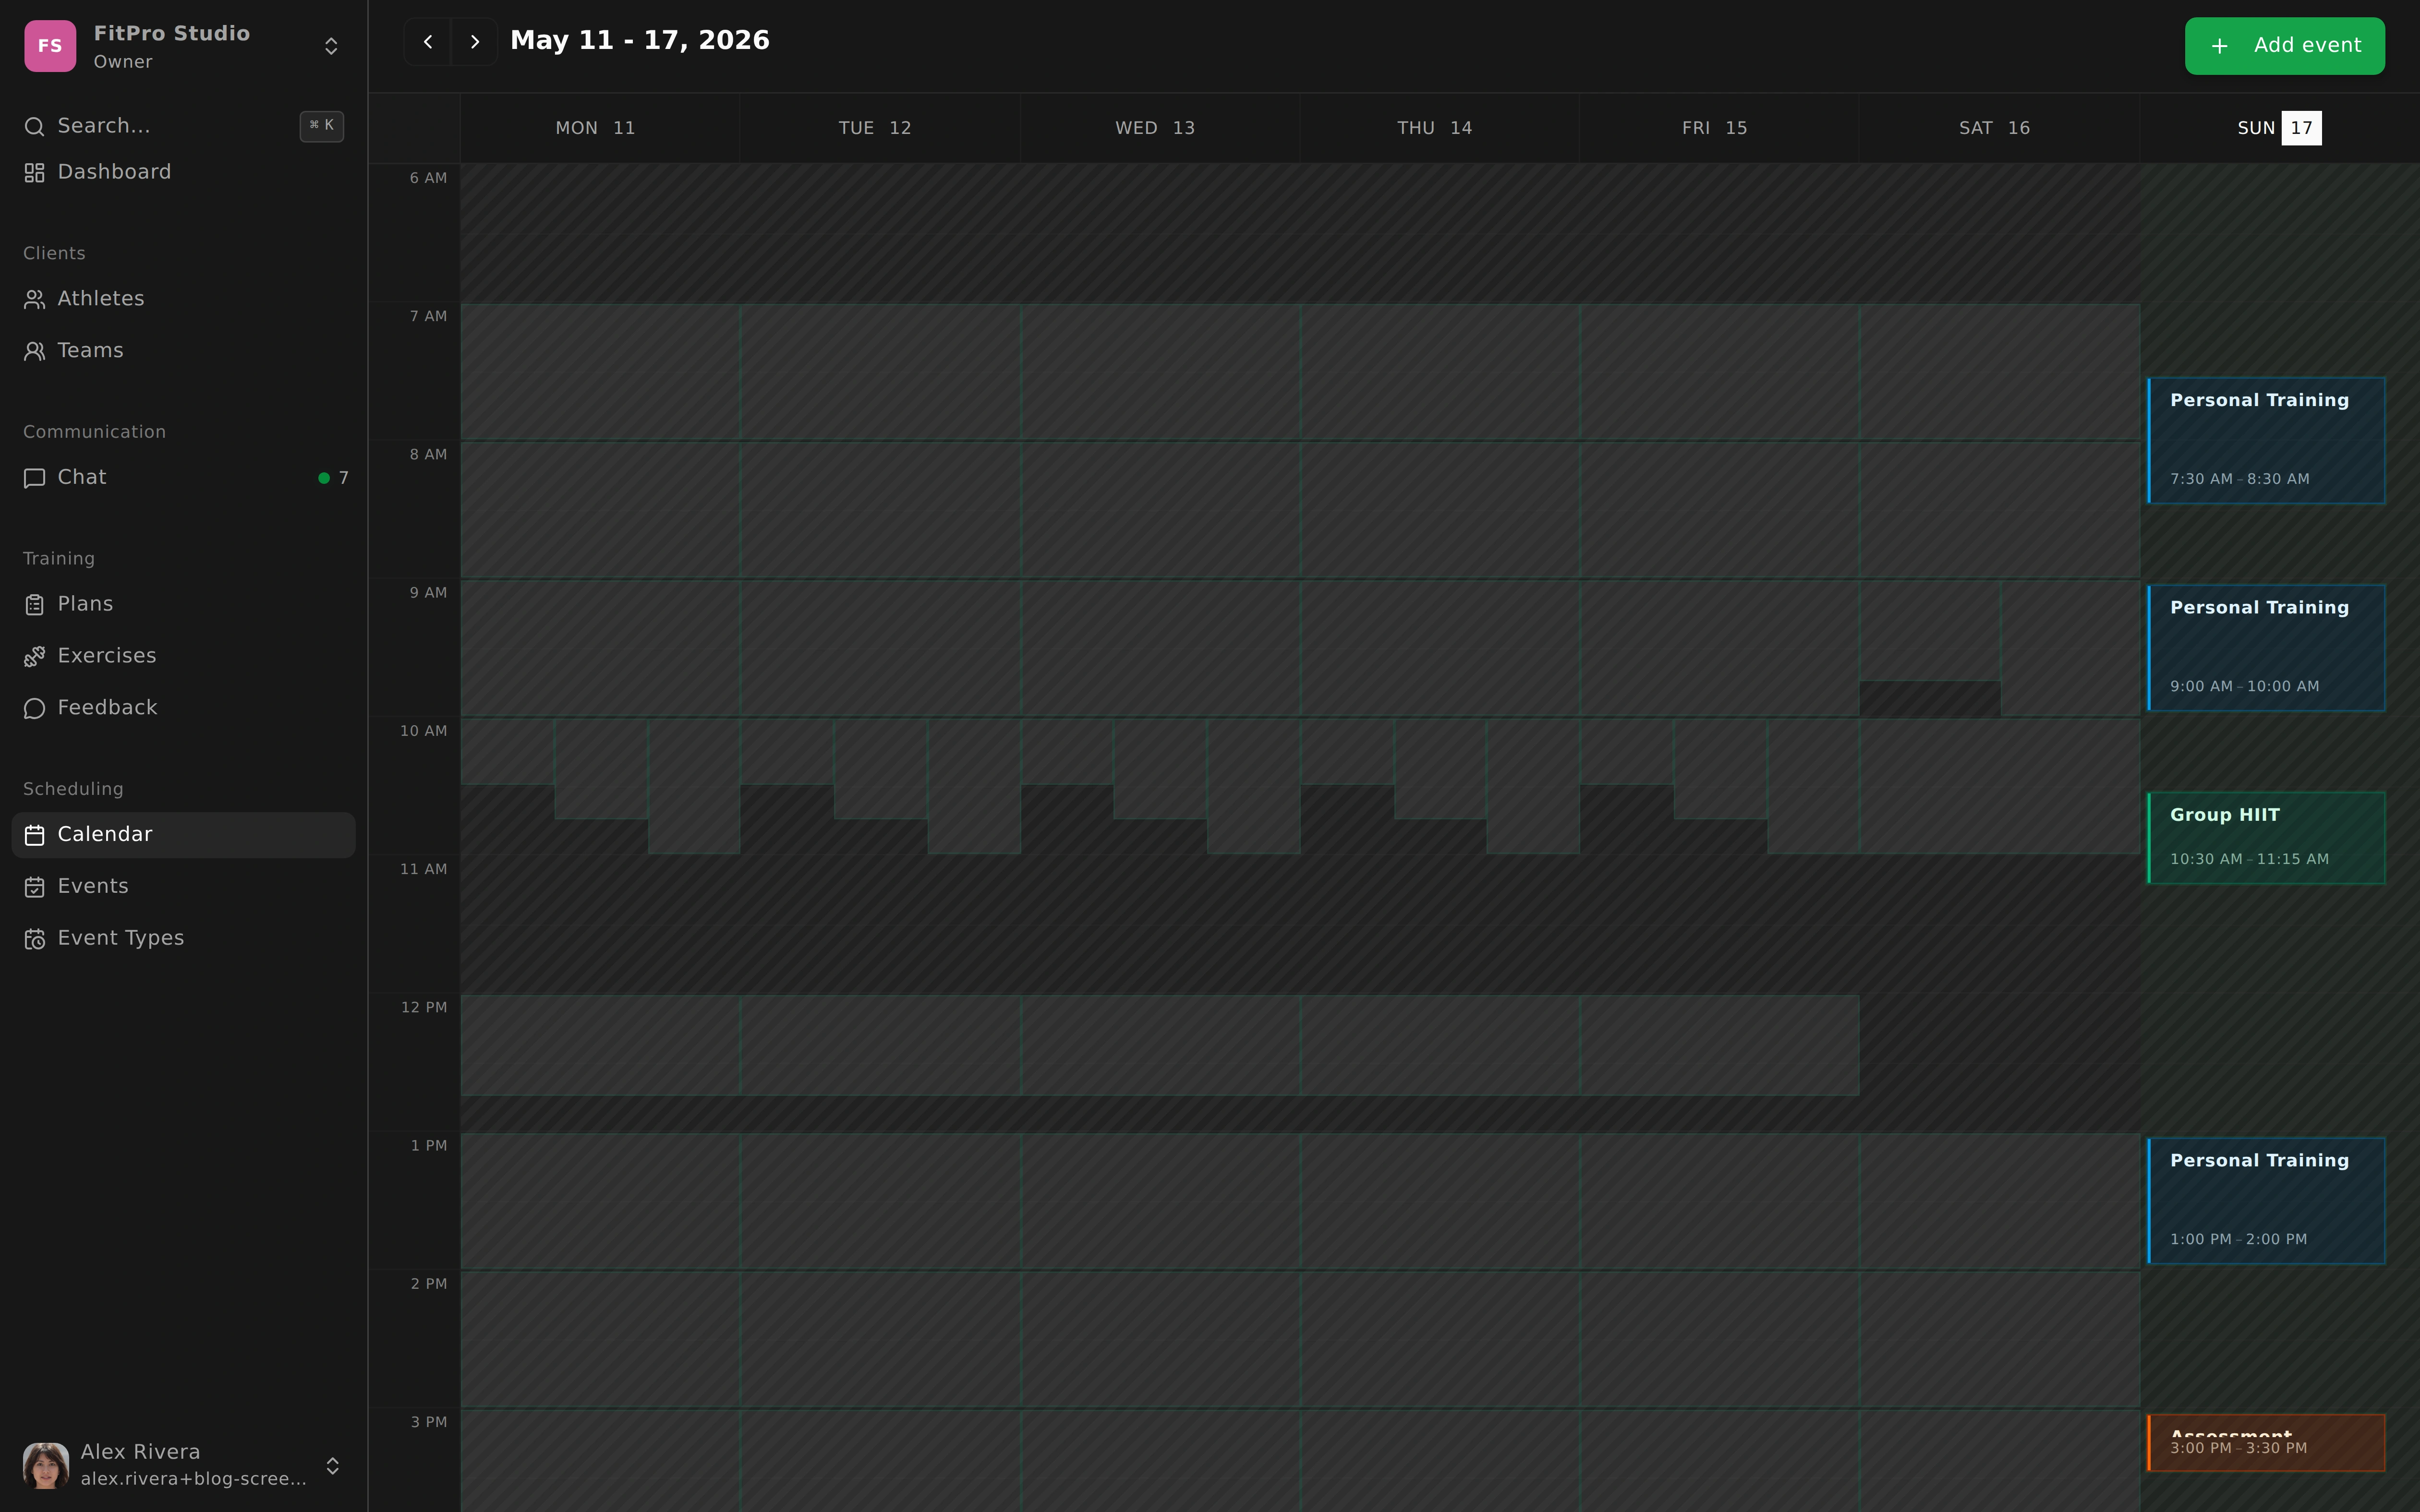The height and width of the screenshot is (1512, 2420).
Task: Open Chat in sidebar
Action: 184,478
